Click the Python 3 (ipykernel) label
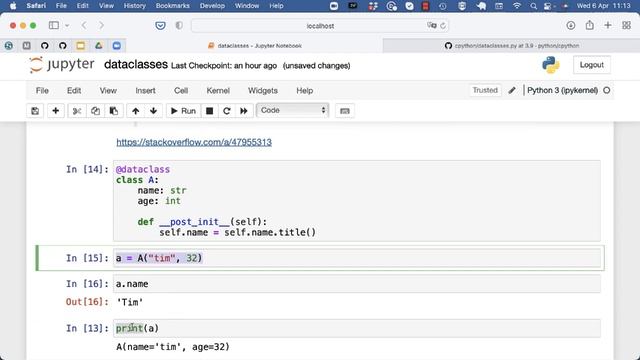 pyautogui.click(x=562, y=90)
